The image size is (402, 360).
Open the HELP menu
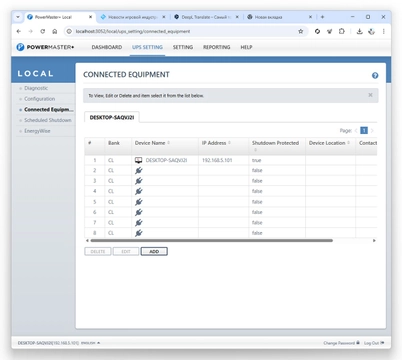pos(246,47)
